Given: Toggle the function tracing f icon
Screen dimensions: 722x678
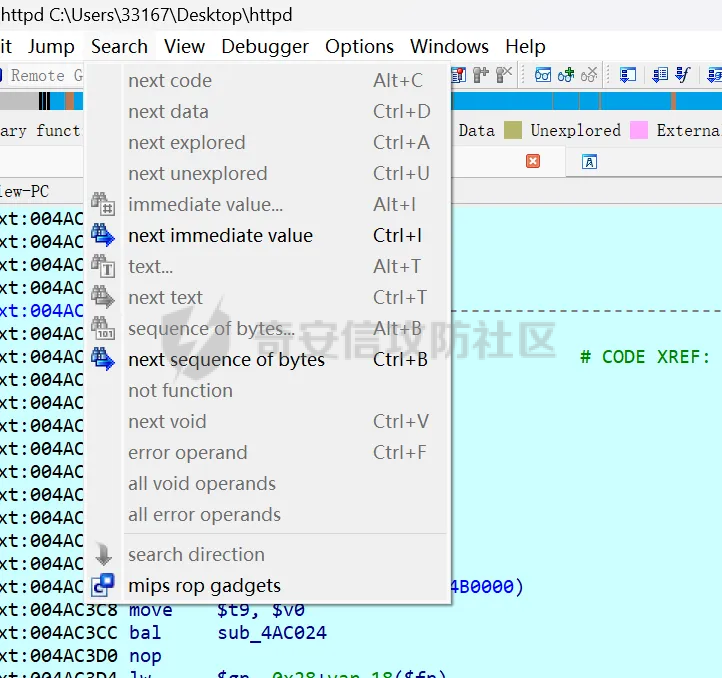Looking at the screenshot, I should pos(683,75).
